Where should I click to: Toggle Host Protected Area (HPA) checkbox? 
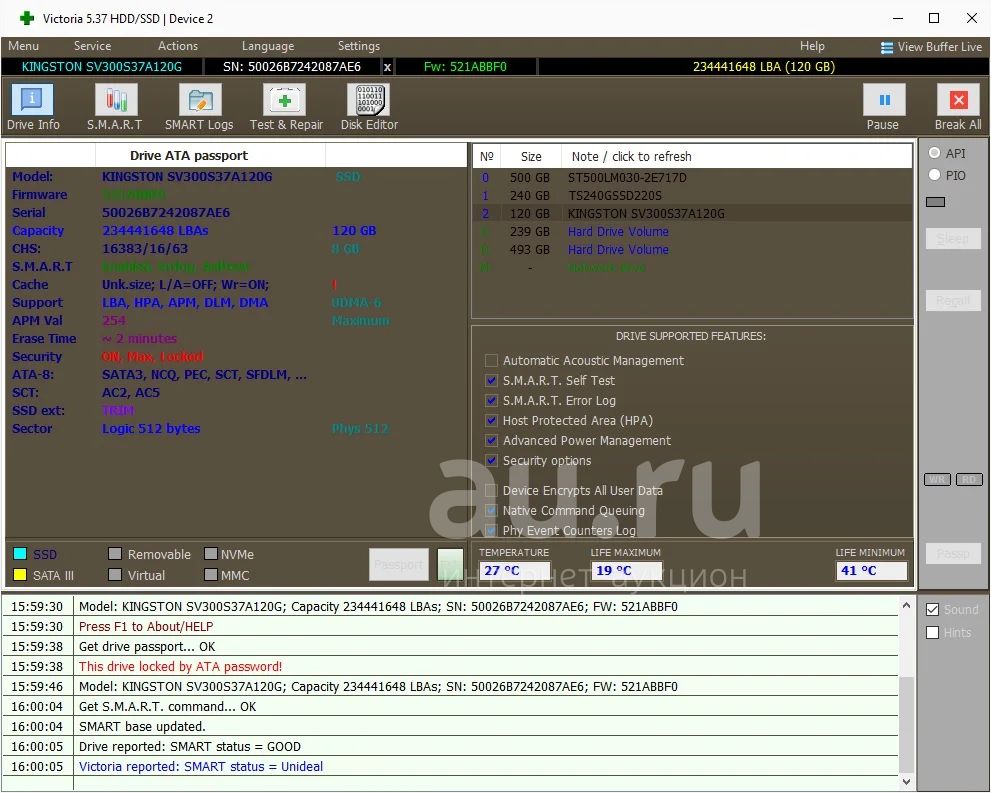(490, 421)
